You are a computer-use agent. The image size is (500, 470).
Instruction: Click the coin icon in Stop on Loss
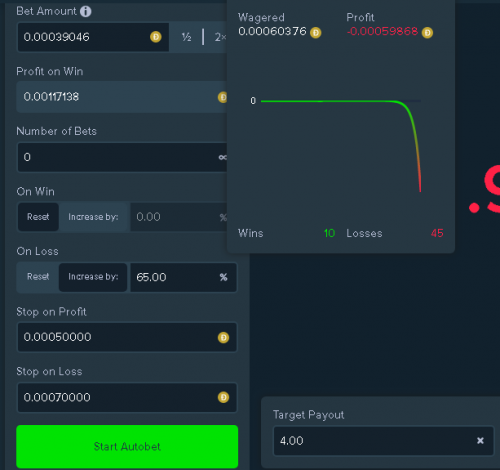223,397
